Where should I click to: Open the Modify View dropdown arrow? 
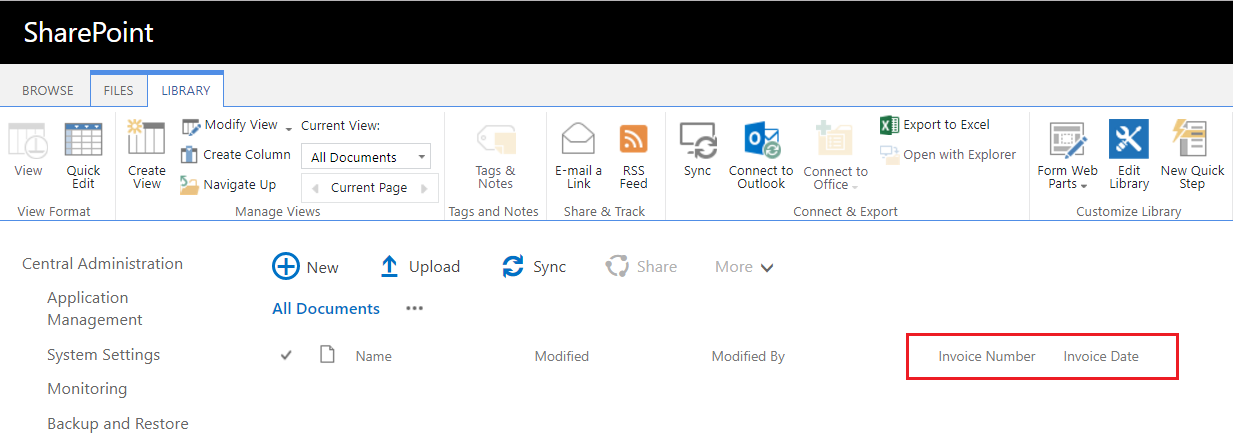(x=289, y=128)
